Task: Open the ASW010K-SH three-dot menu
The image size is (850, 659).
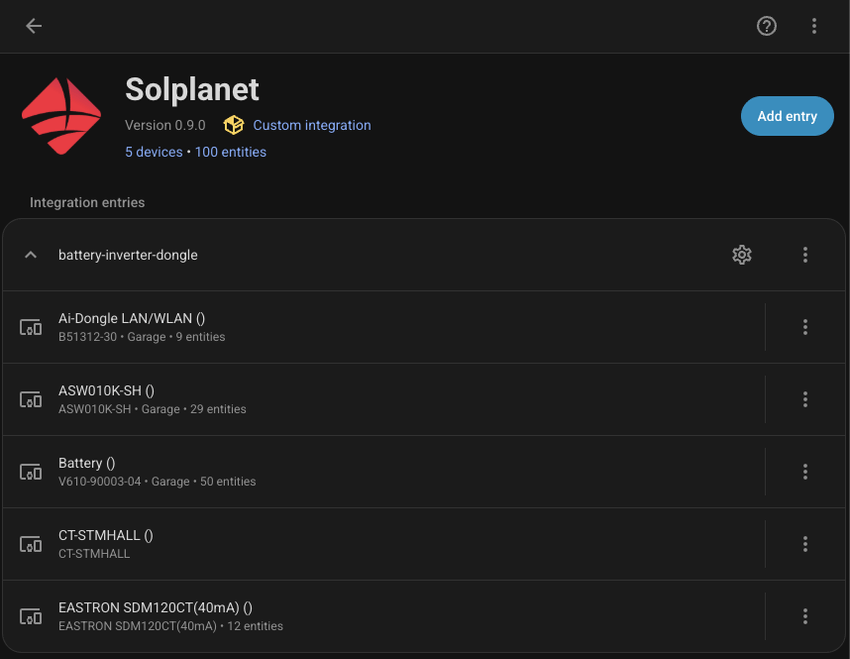Action: point(805,399)
